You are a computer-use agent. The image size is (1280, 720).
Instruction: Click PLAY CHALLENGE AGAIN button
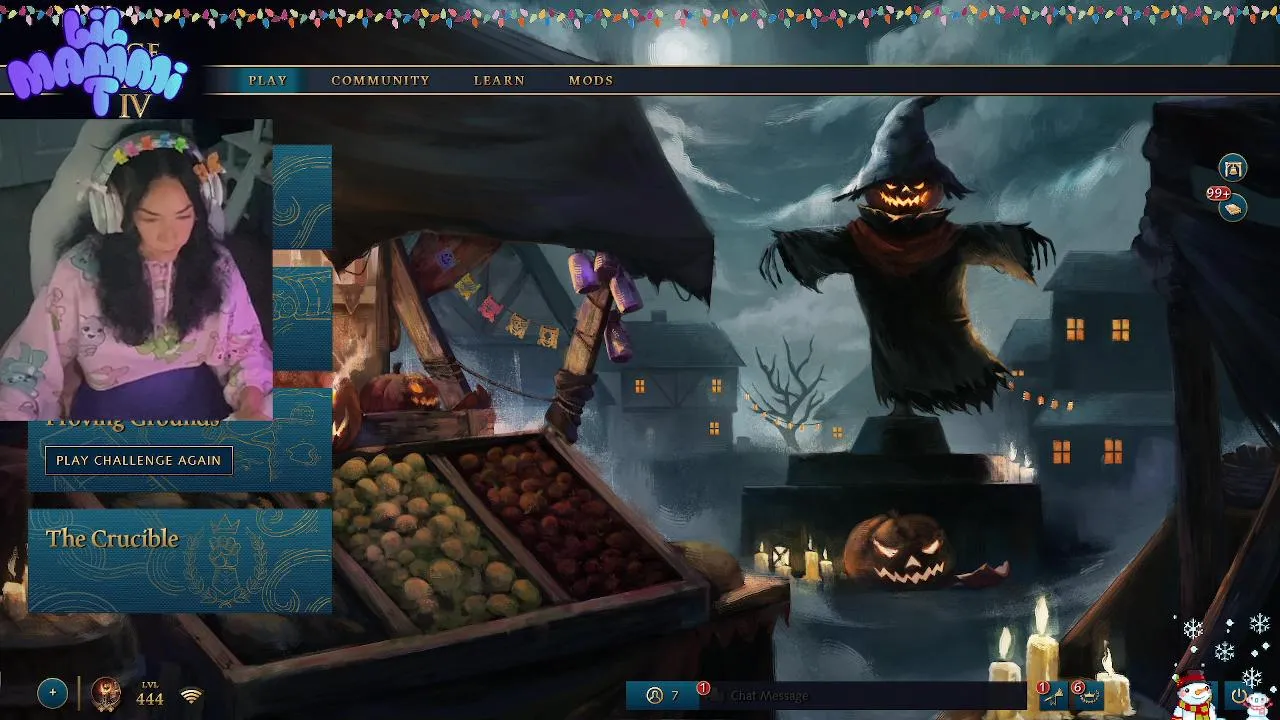(x=139, y=460)
